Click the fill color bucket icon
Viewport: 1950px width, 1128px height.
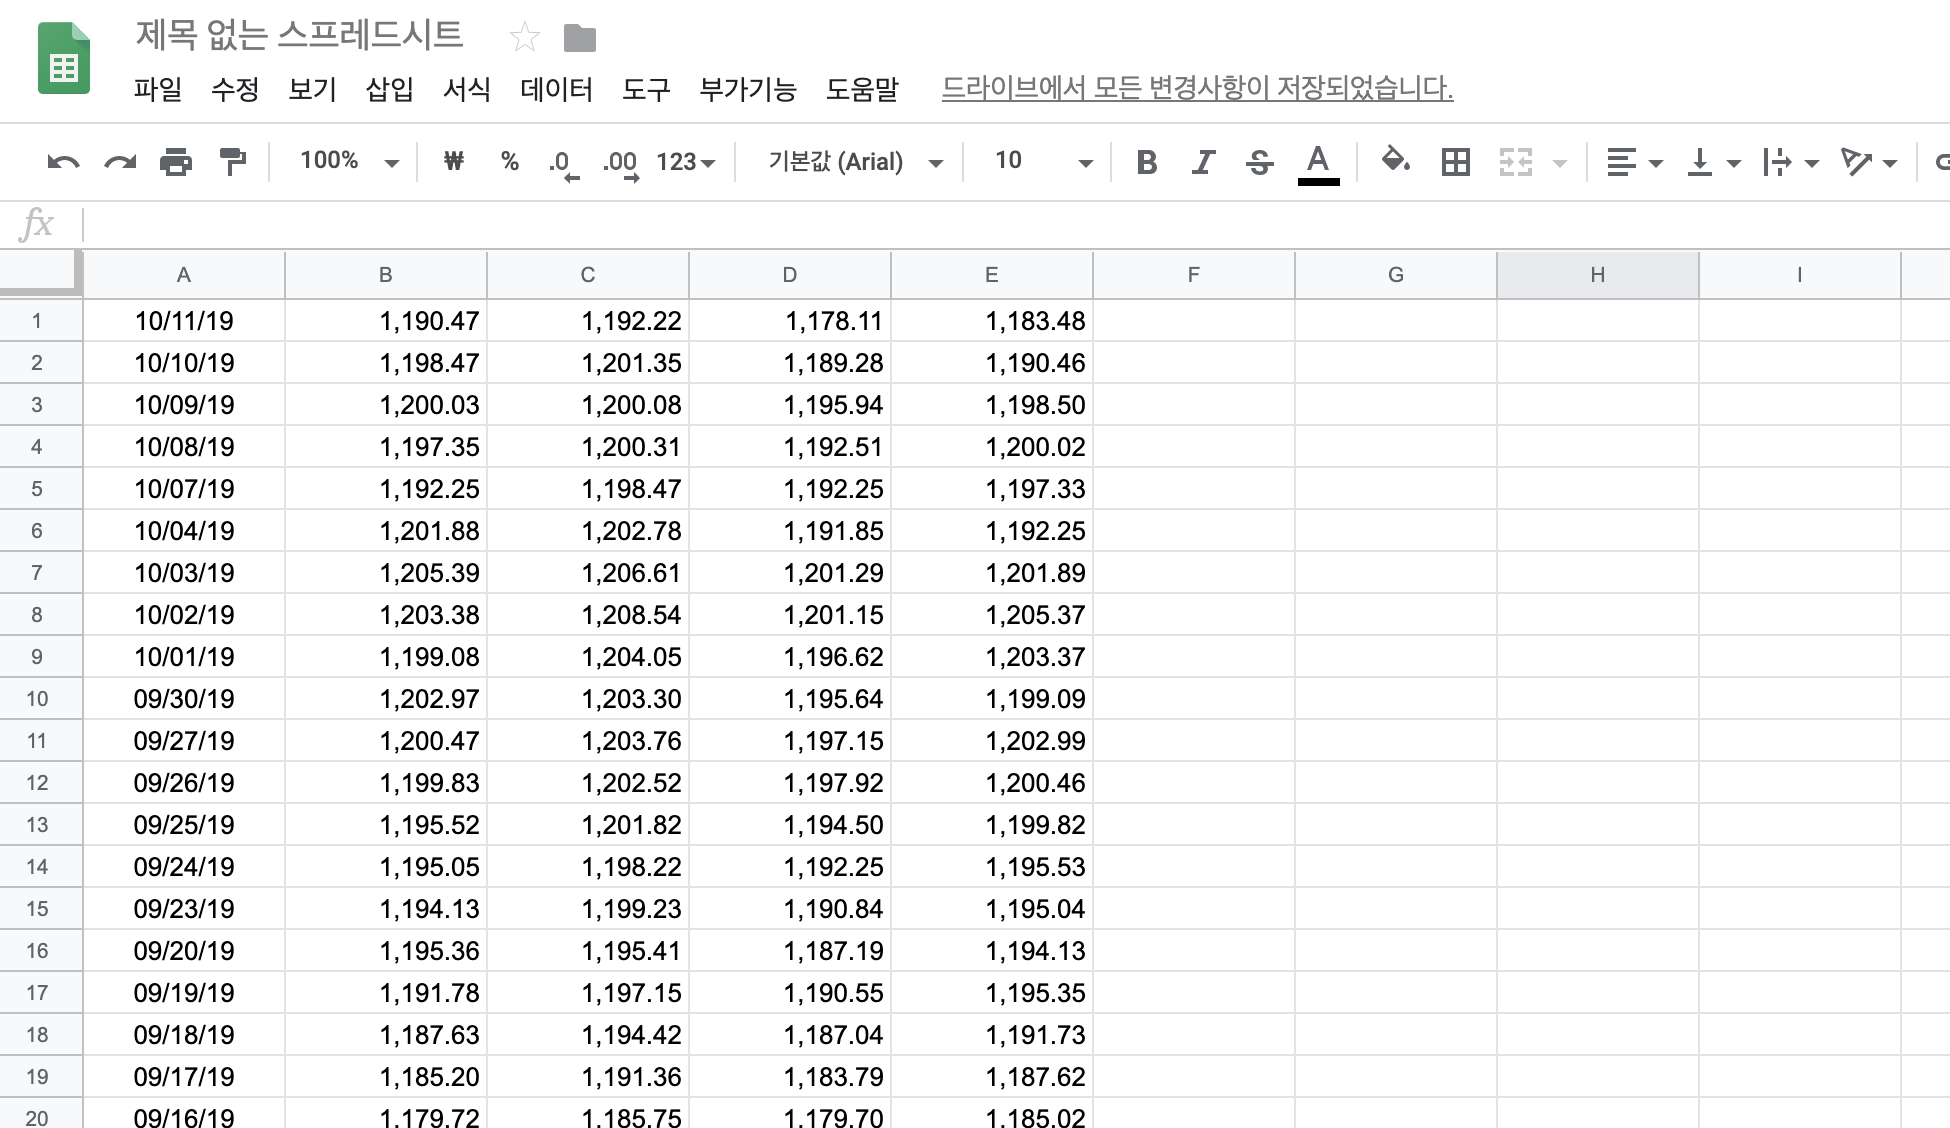click(x=1395, y=161)
